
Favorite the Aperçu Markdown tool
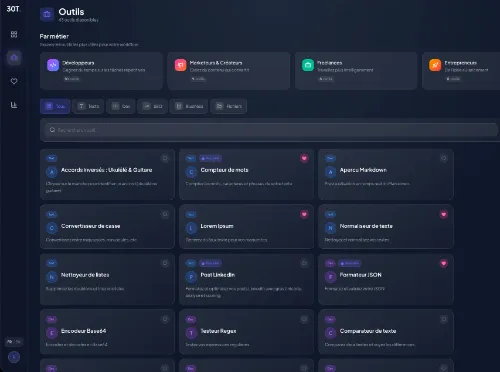click(443, 158)
